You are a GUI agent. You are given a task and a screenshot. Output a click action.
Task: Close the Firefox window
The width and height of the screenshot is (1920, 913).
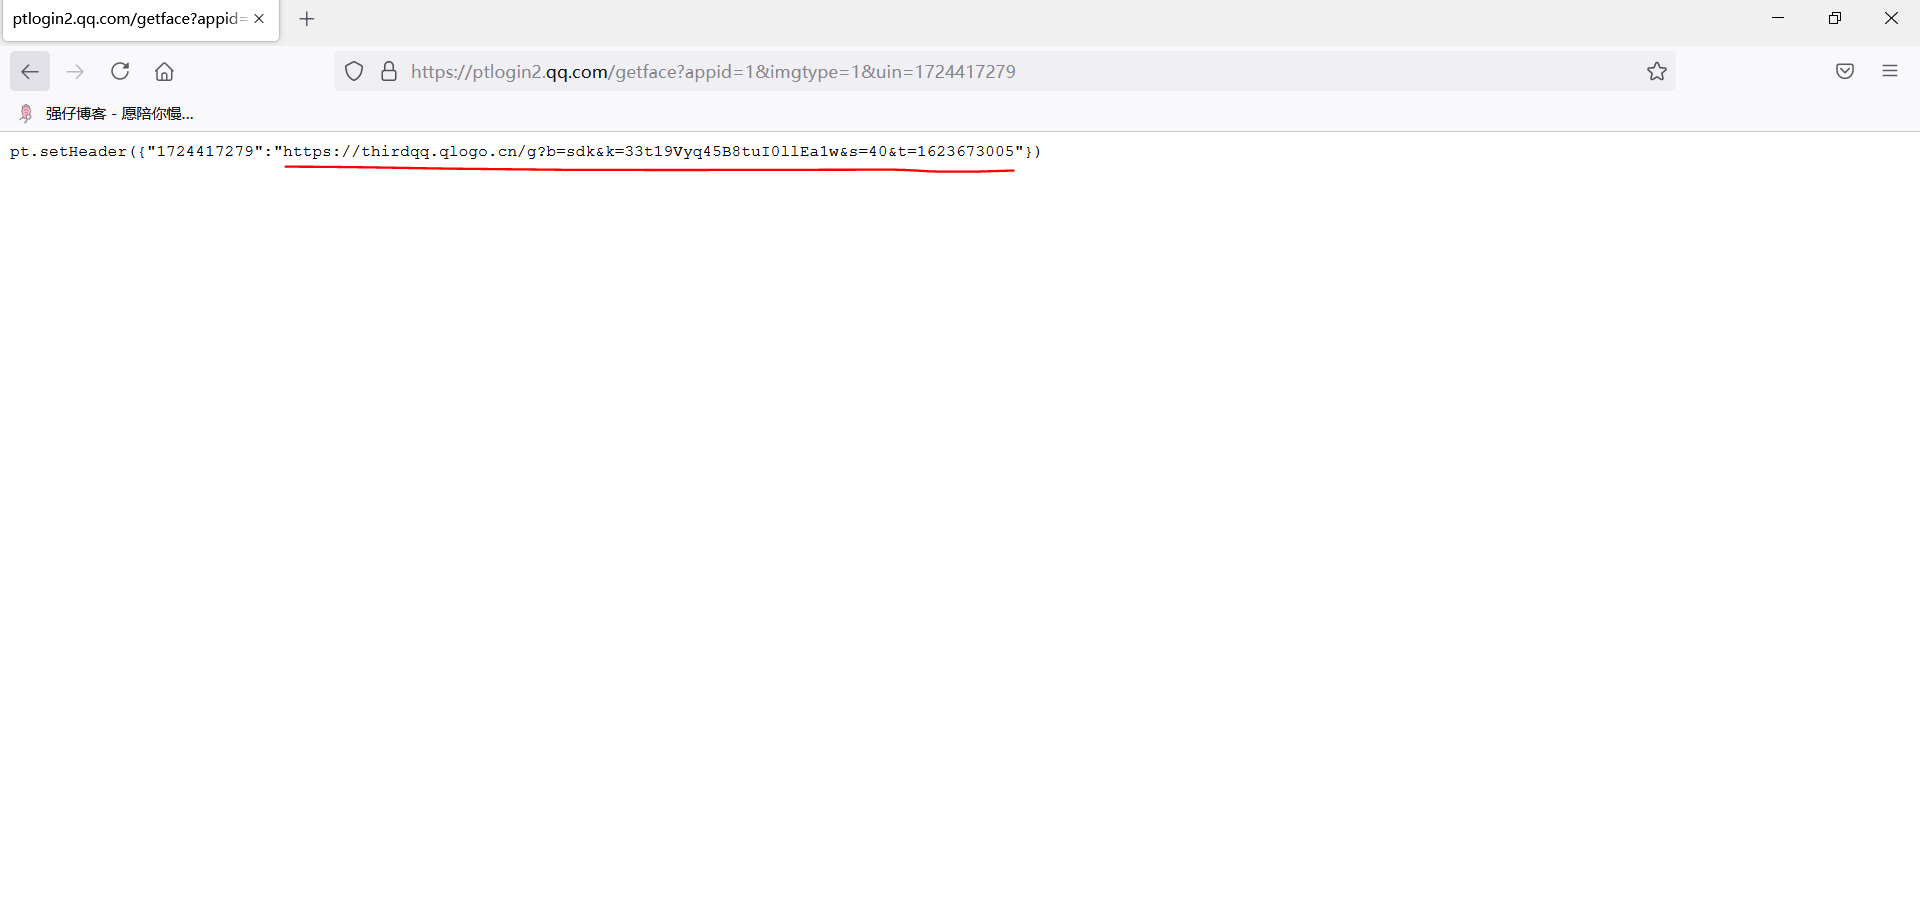pos(1891,18)
